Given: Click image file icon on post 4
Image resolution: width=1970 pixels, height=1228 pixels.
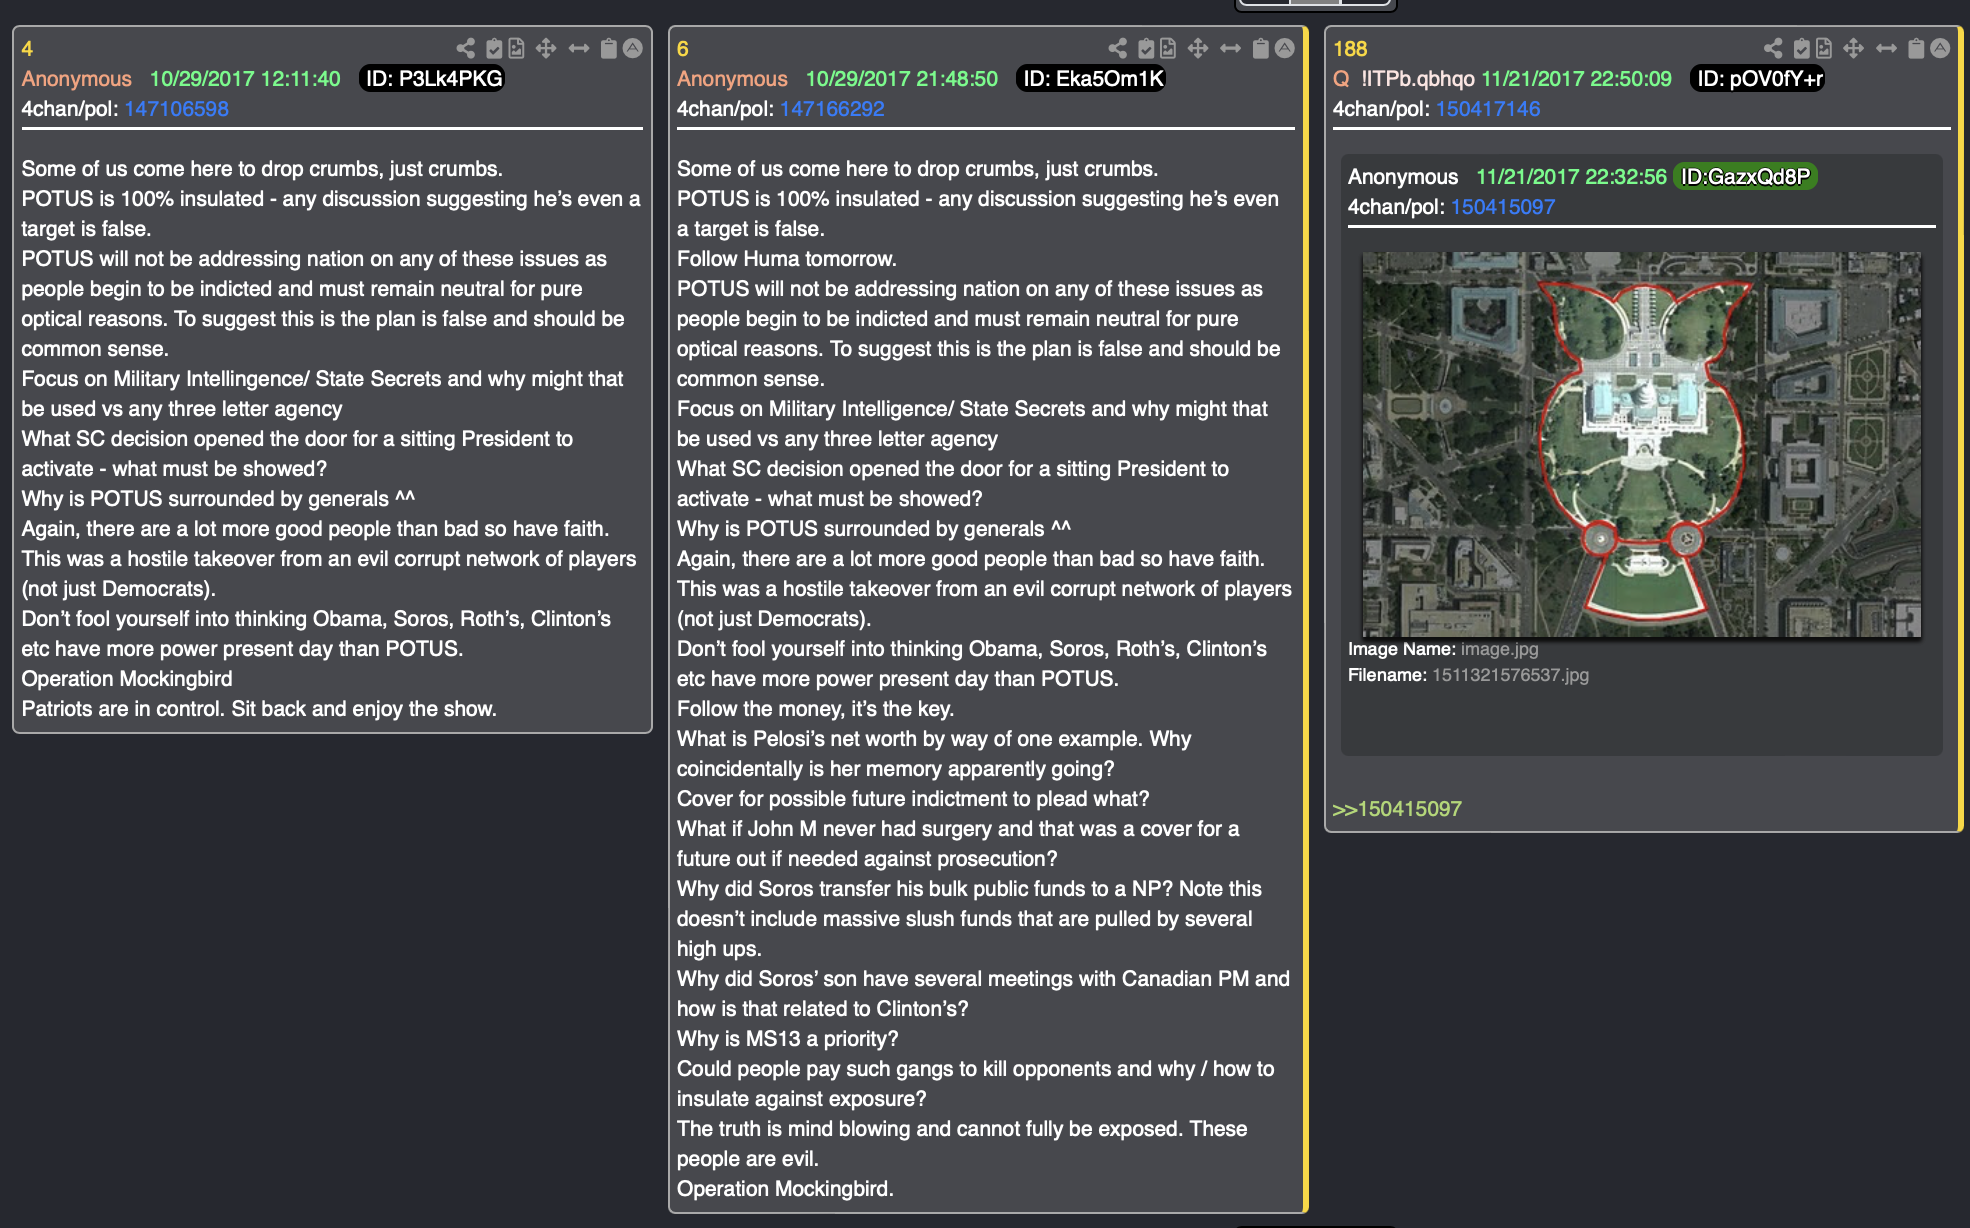Looking at the screenshot, I should tap(516, 48).
